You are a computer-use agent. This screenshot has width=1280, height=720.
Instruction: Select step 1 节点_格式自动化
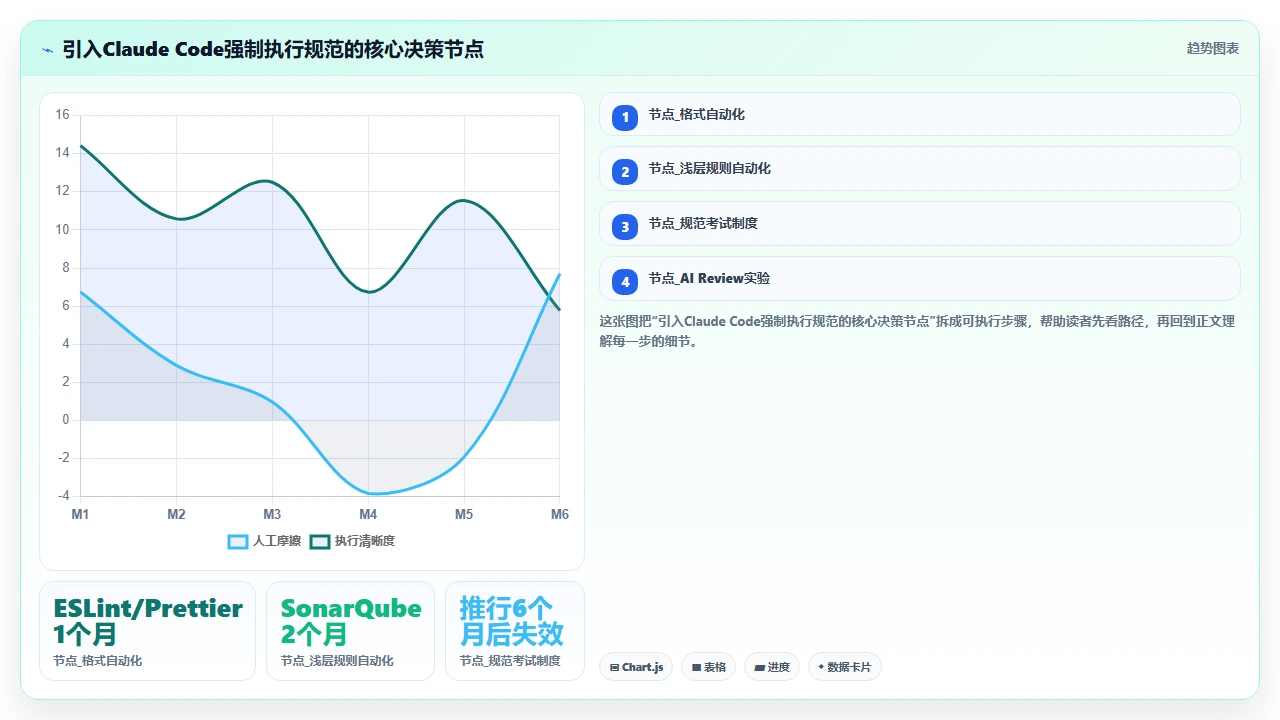(919, 114)
